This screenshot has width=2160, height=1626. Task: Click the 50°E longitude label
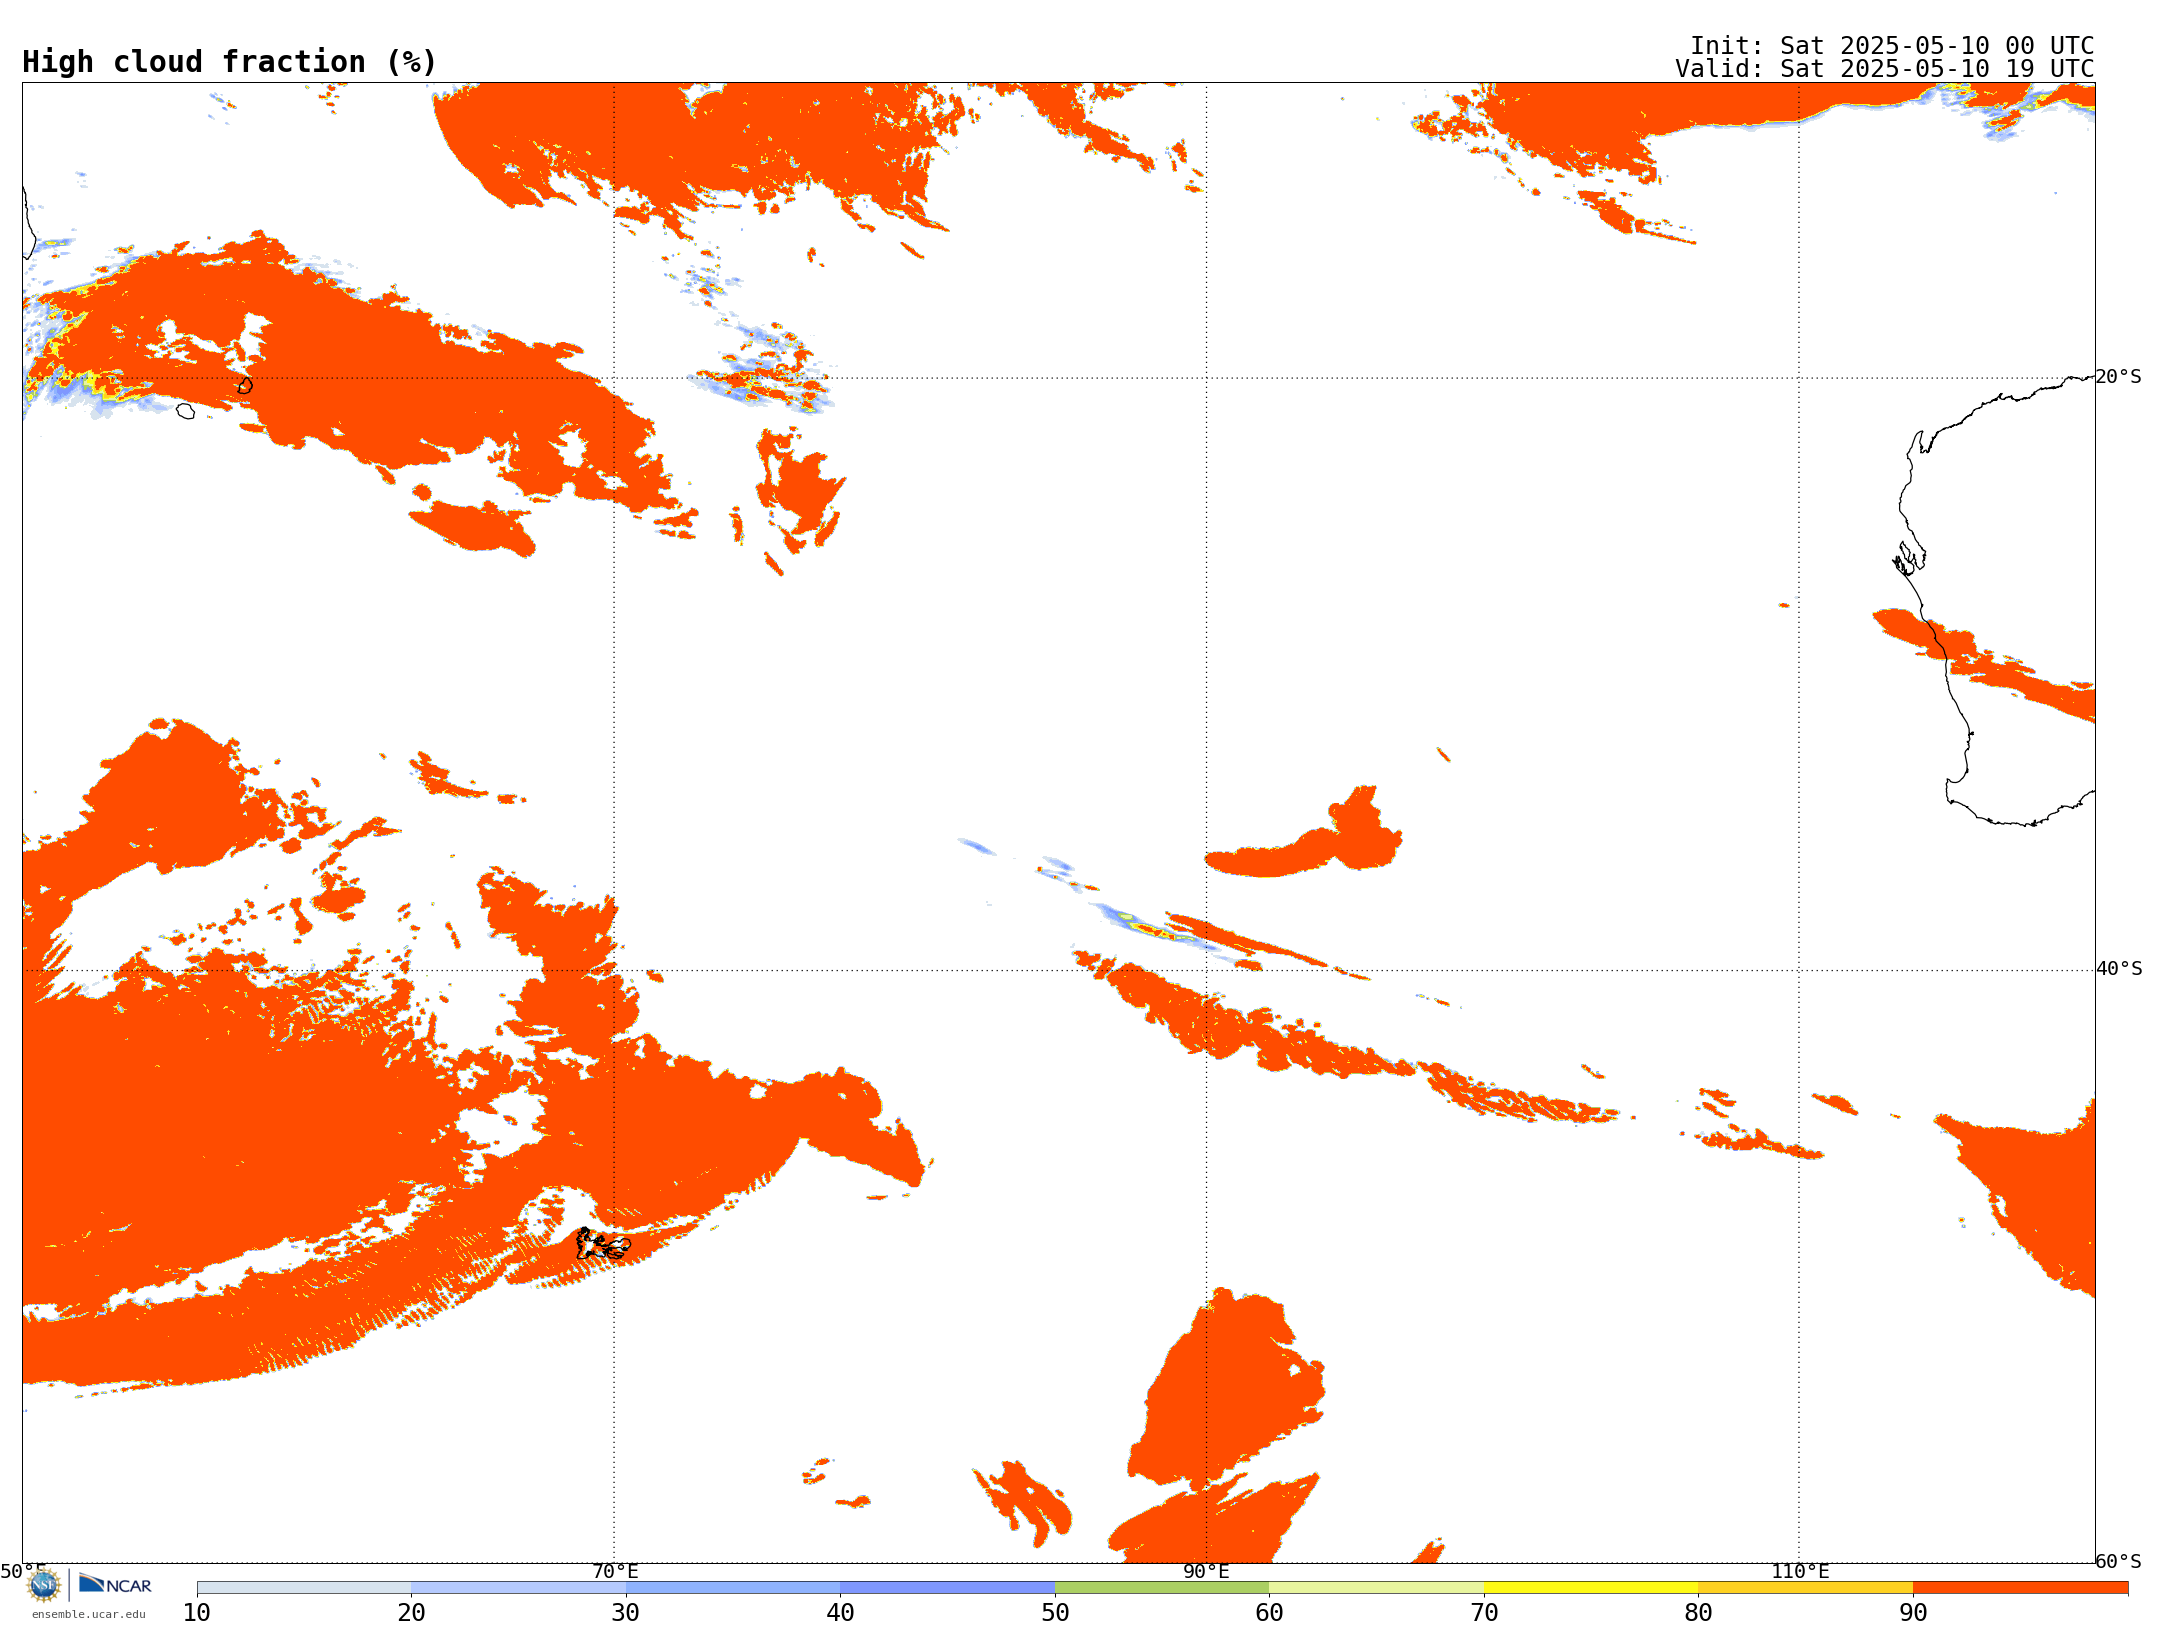(x=22, y=1572)
